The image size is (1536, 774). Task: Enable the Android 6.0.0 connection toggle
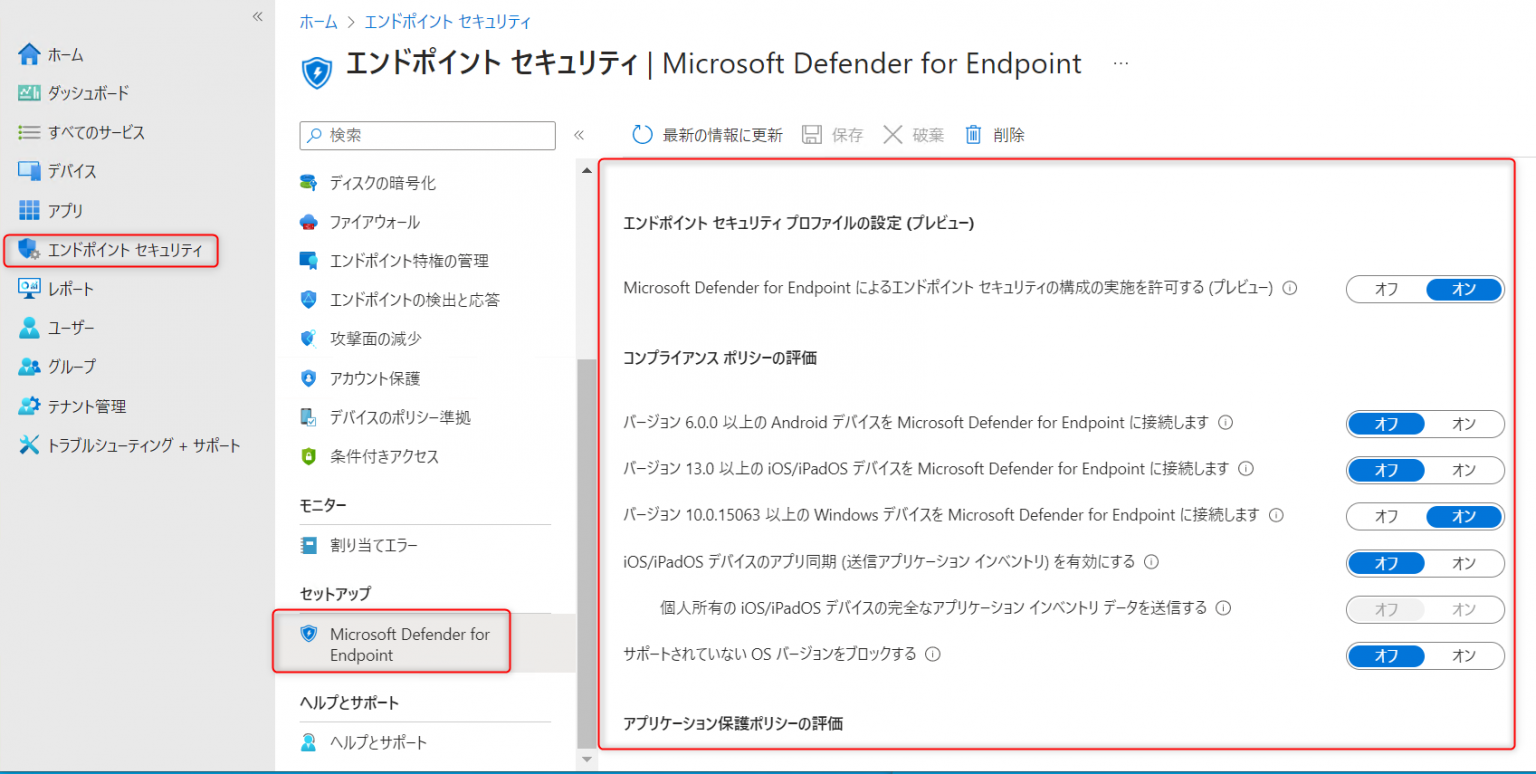click(x=1463, y=424)
